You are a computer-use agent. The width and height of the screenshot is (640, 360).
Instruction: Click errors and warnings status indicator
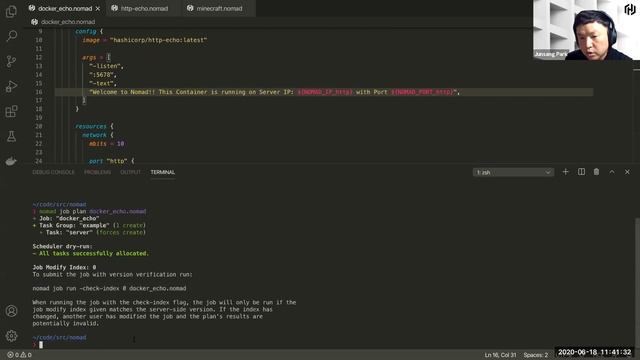pos(19,355)
